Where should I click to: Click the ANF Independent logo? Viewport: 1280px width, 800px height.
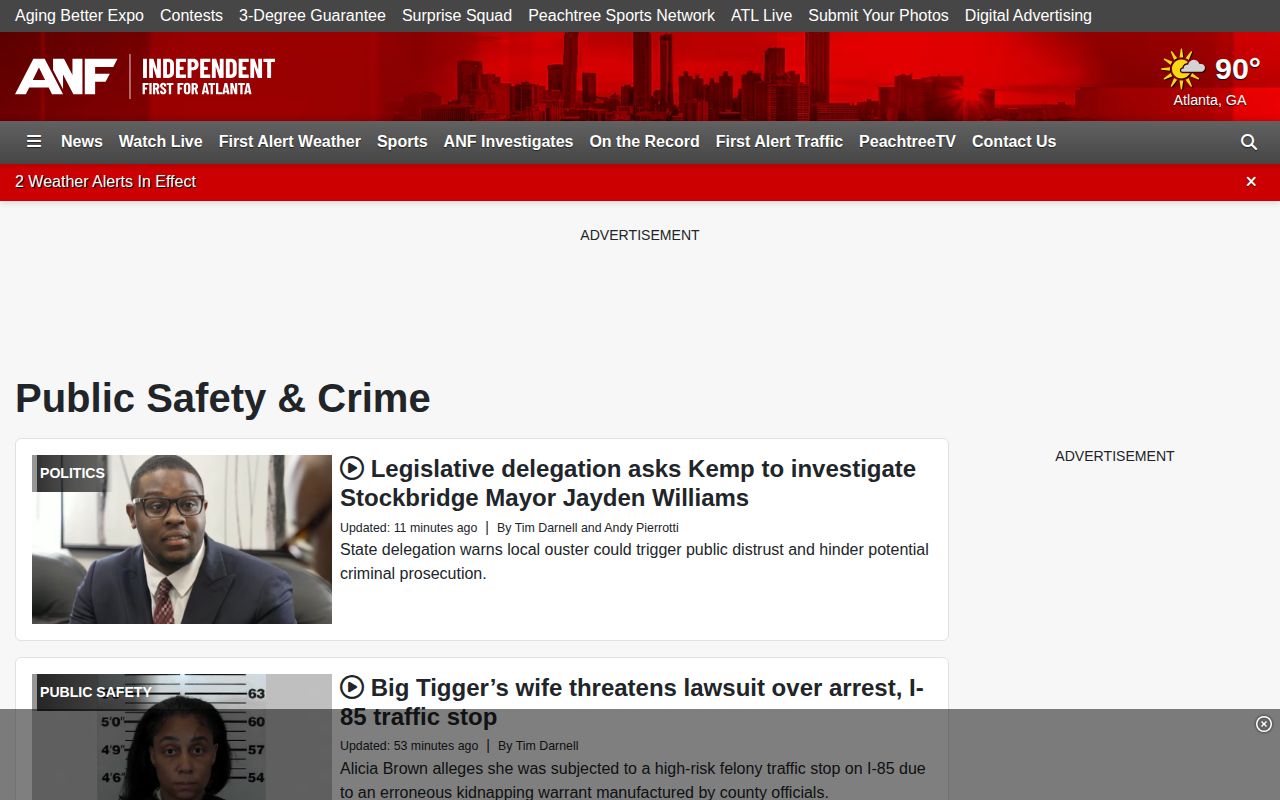tap(145, 77)
